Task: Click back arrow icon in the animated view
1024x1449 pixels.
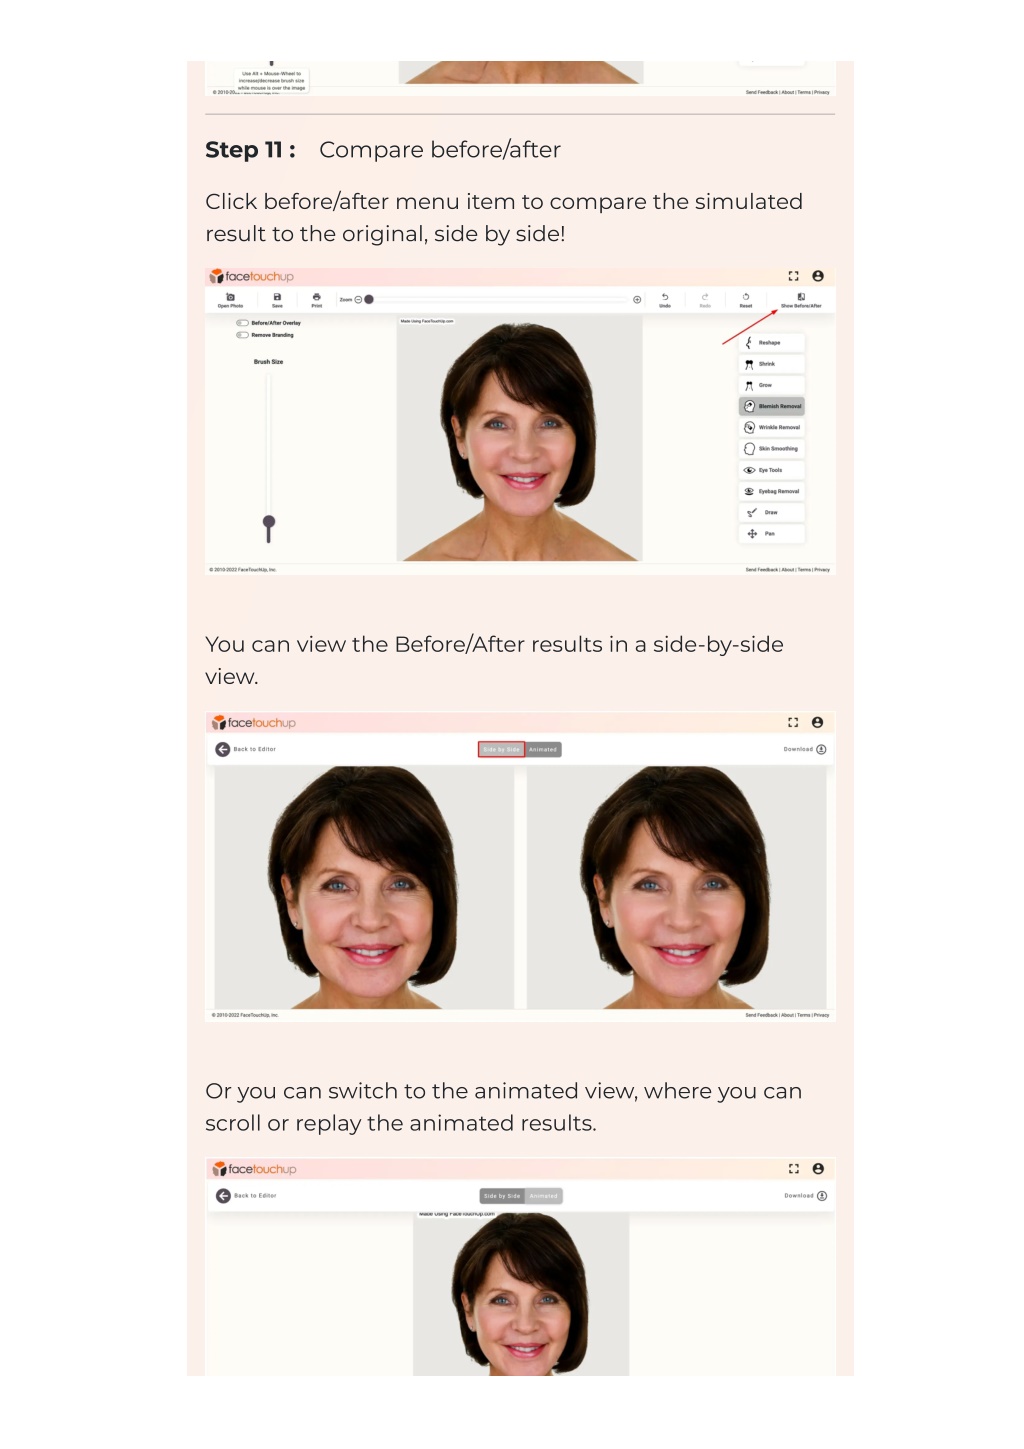Action: (223, 1196)
